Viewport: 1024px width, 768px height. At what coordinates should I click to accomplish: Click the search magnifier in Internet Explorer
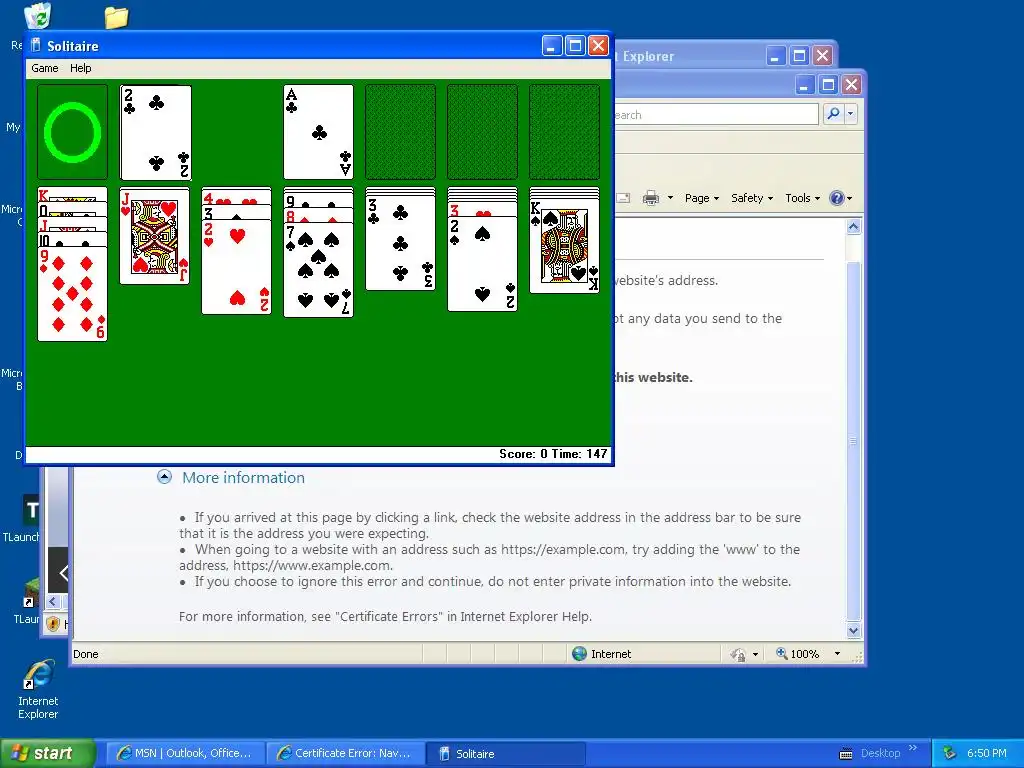[834, 114]
